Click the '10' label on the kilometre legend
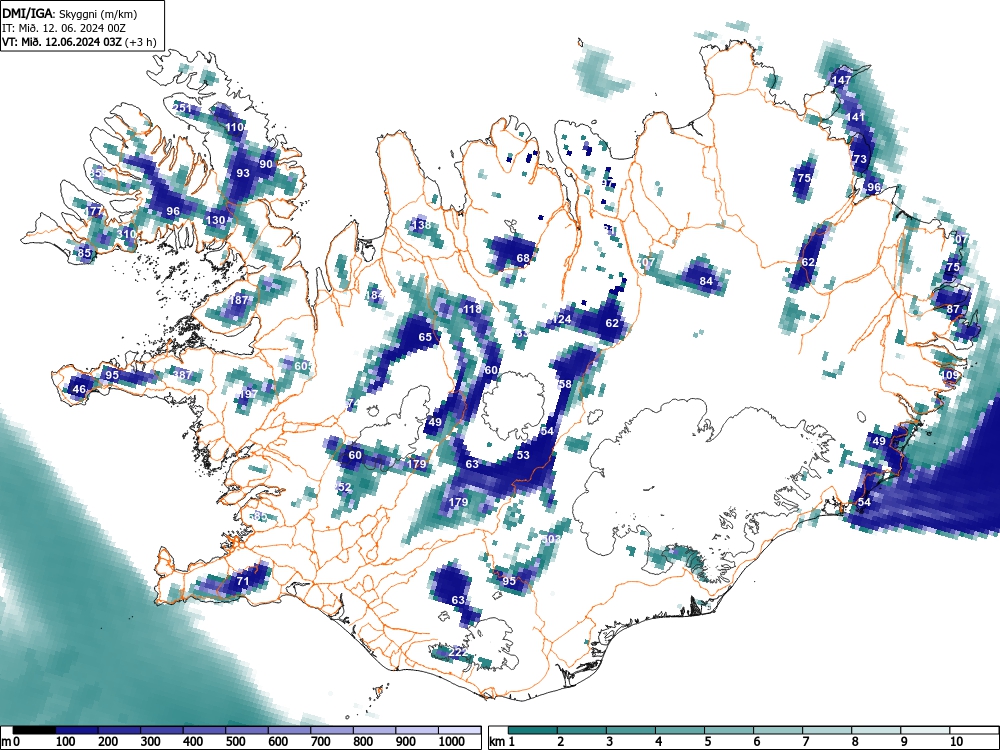The width and height of the screenshot is (1000, 750). pyautogui.click(x=956, y=741)
